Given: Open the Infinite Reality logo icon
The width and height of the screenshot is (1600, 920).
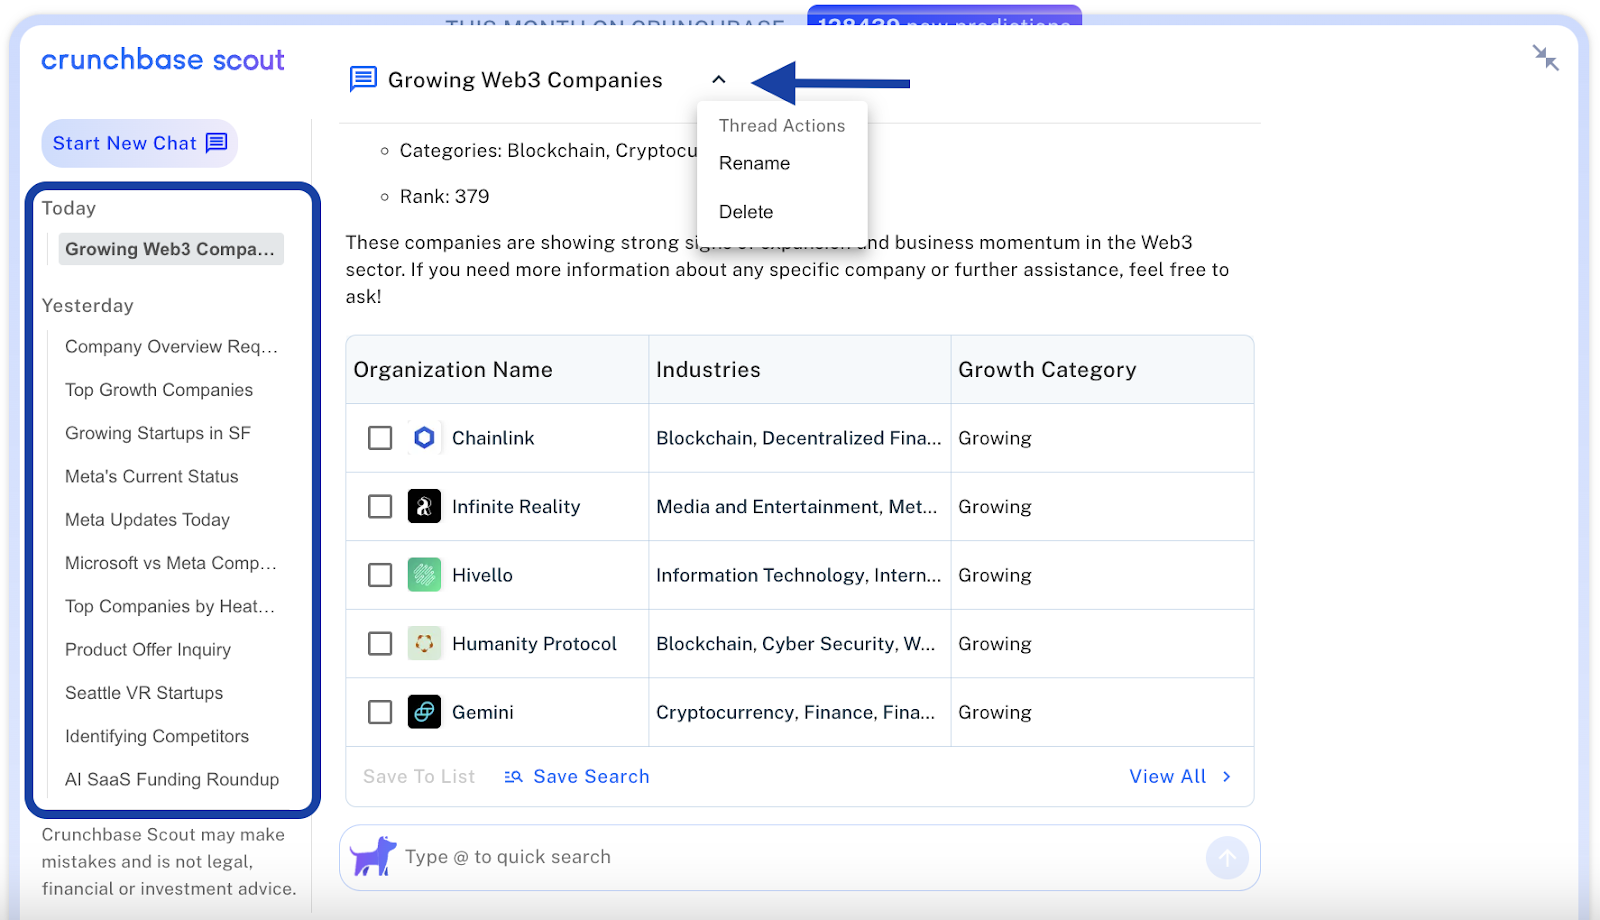Looking at the screenshot, I should 424,507.
